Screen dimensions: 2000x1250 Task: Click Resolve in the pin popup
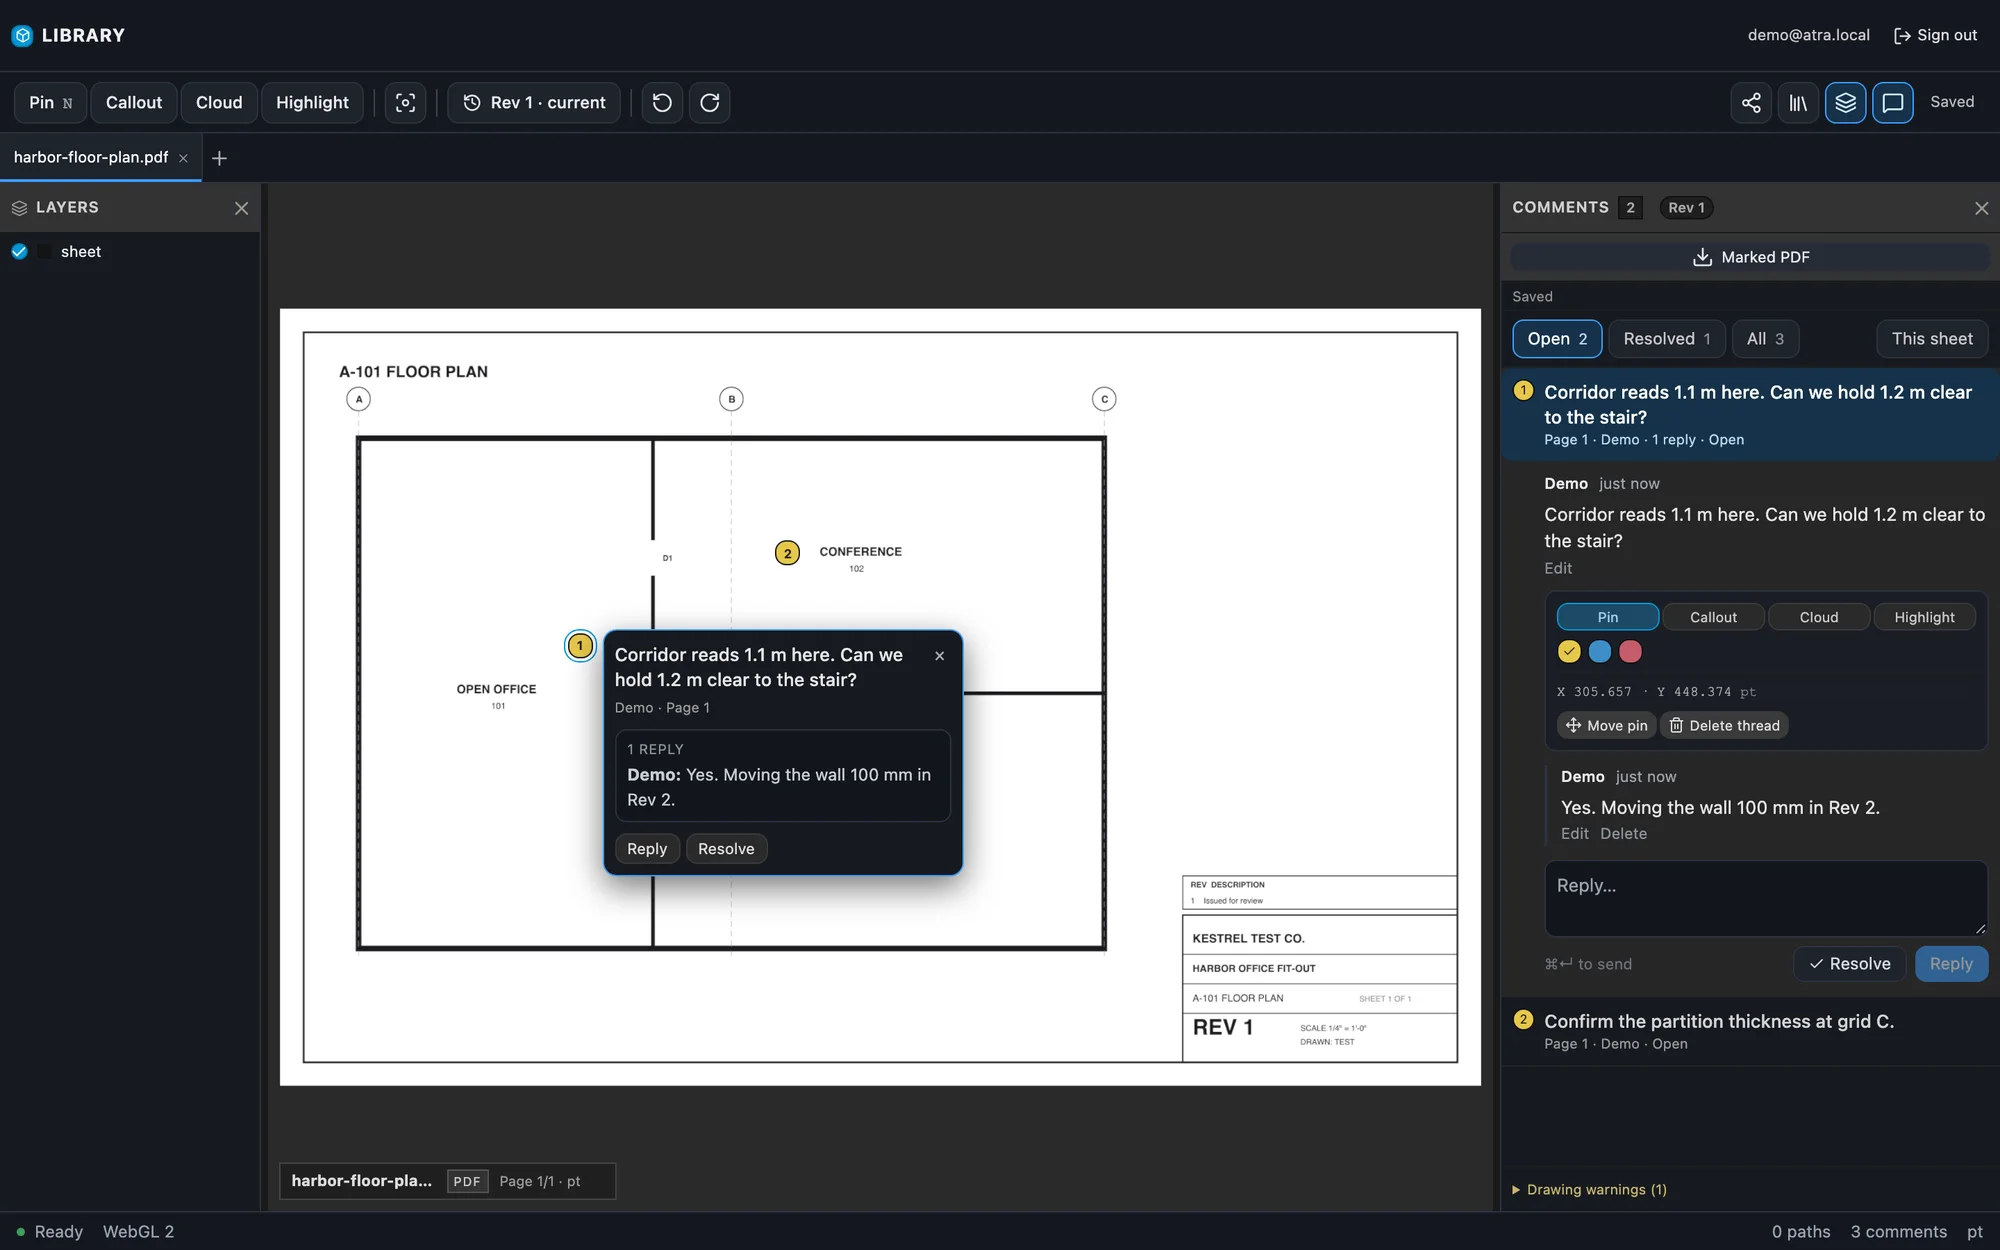point(726,849)
